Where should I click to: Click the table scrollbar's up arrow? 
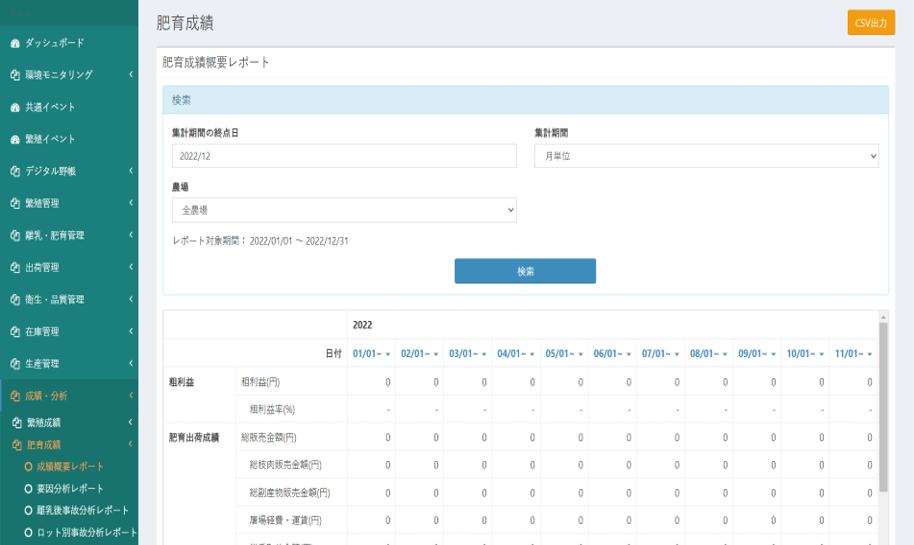tap(883, 317)
